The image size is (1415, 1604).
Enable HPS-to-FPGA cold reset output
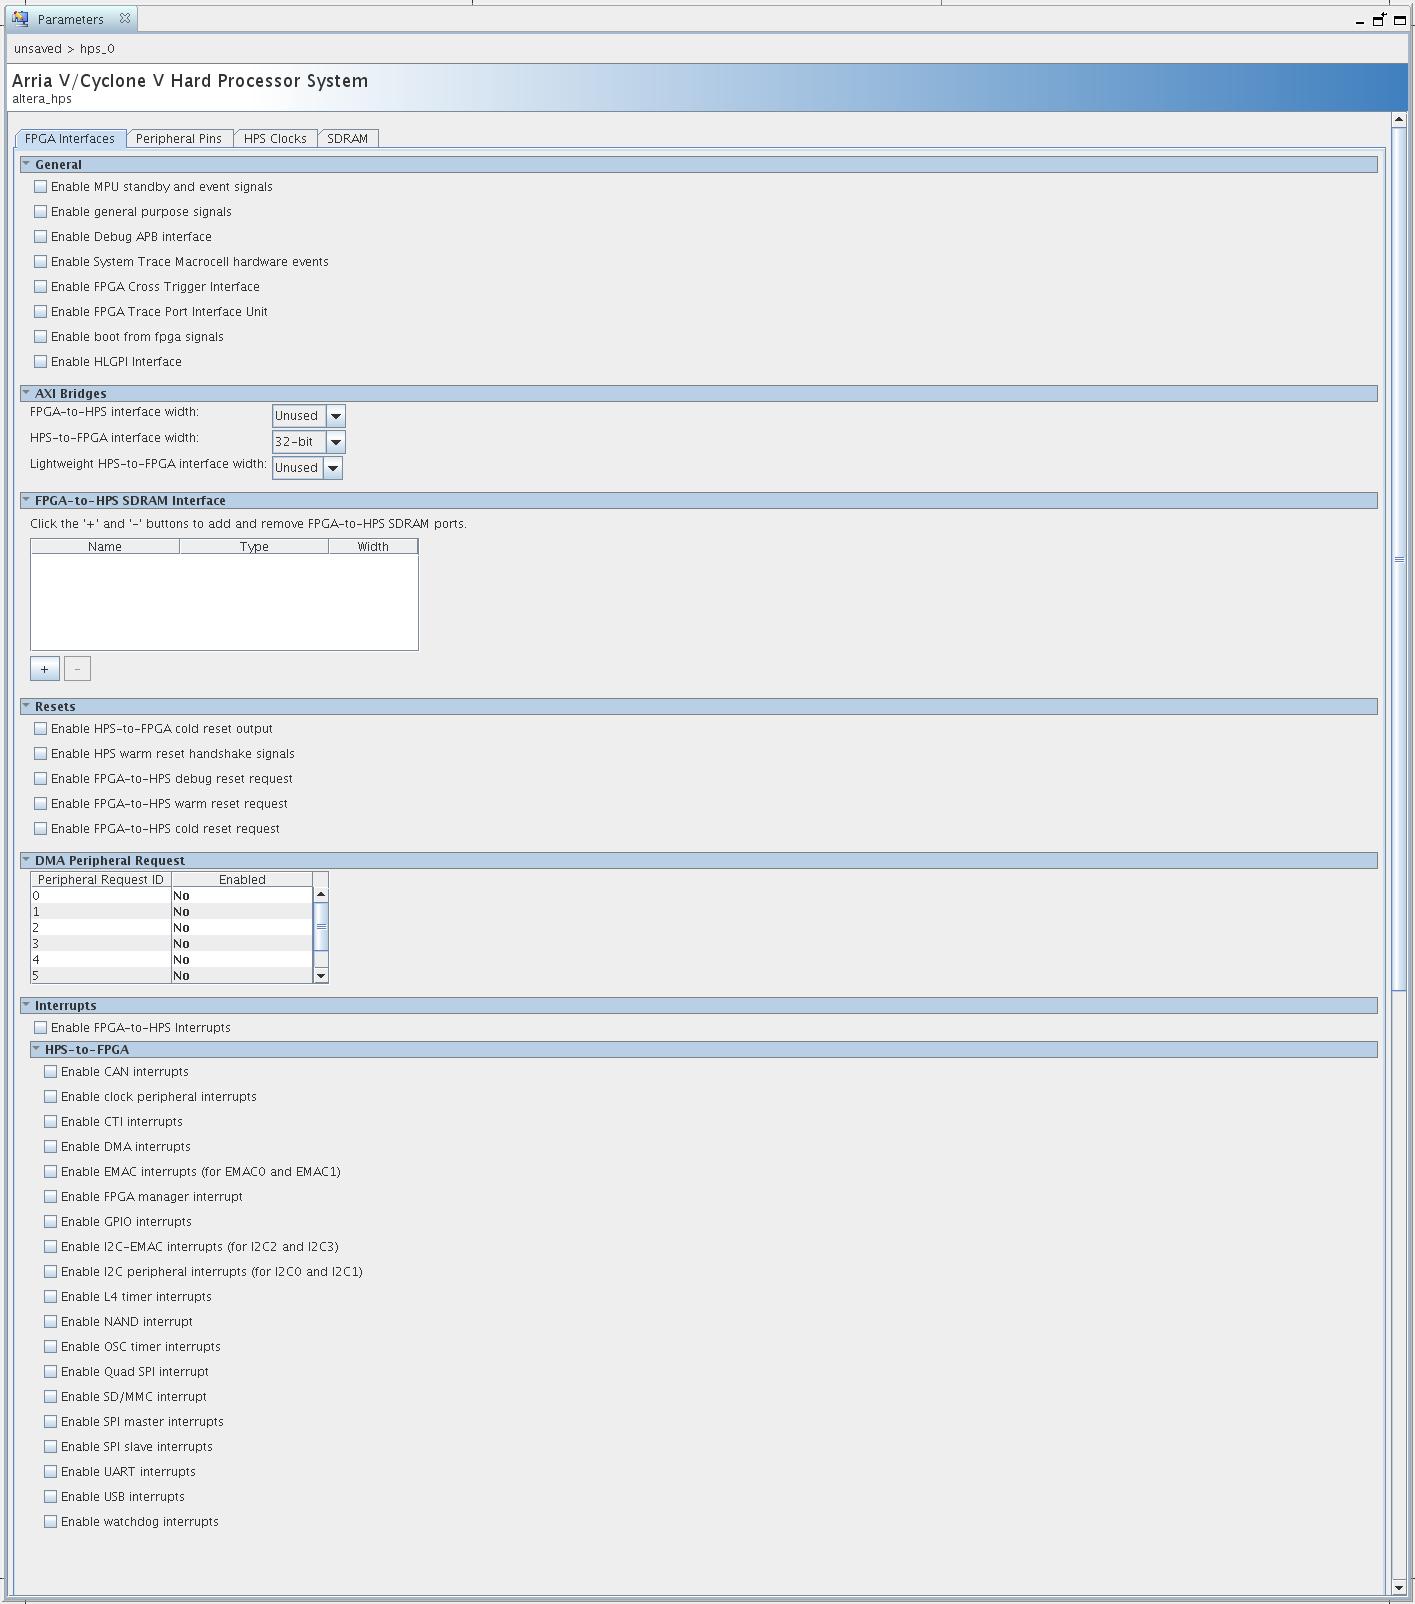coord(41,729)
